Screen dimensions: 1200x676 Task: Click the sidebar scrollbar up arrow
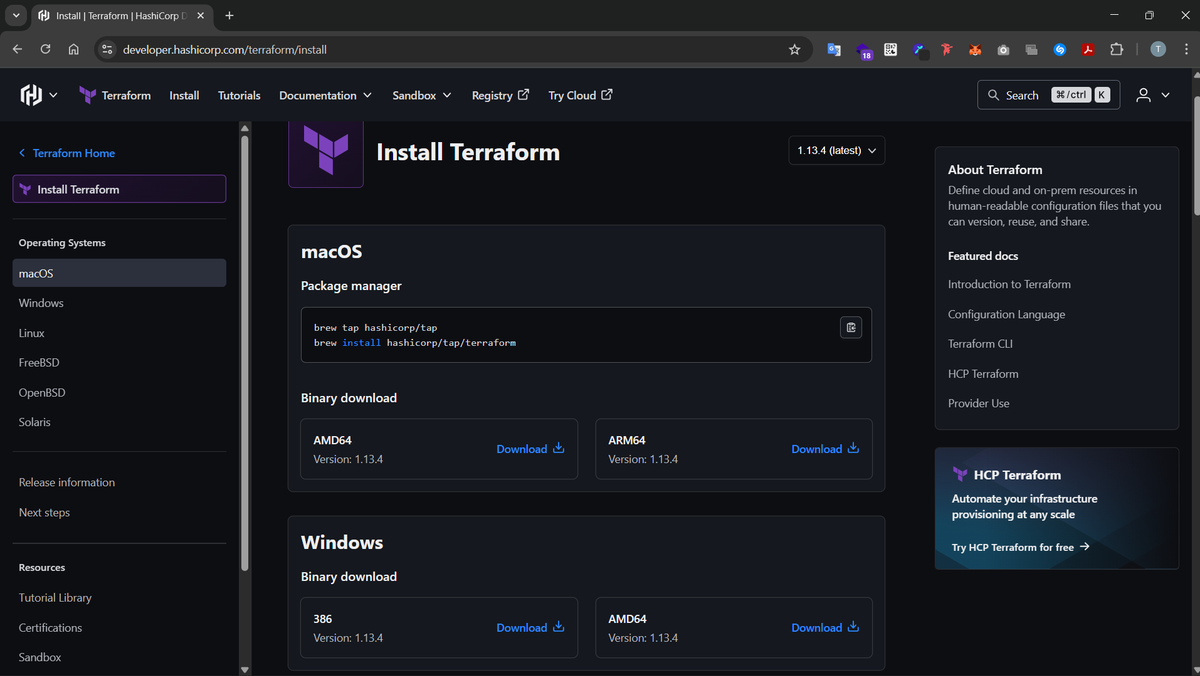pos(245,127)
